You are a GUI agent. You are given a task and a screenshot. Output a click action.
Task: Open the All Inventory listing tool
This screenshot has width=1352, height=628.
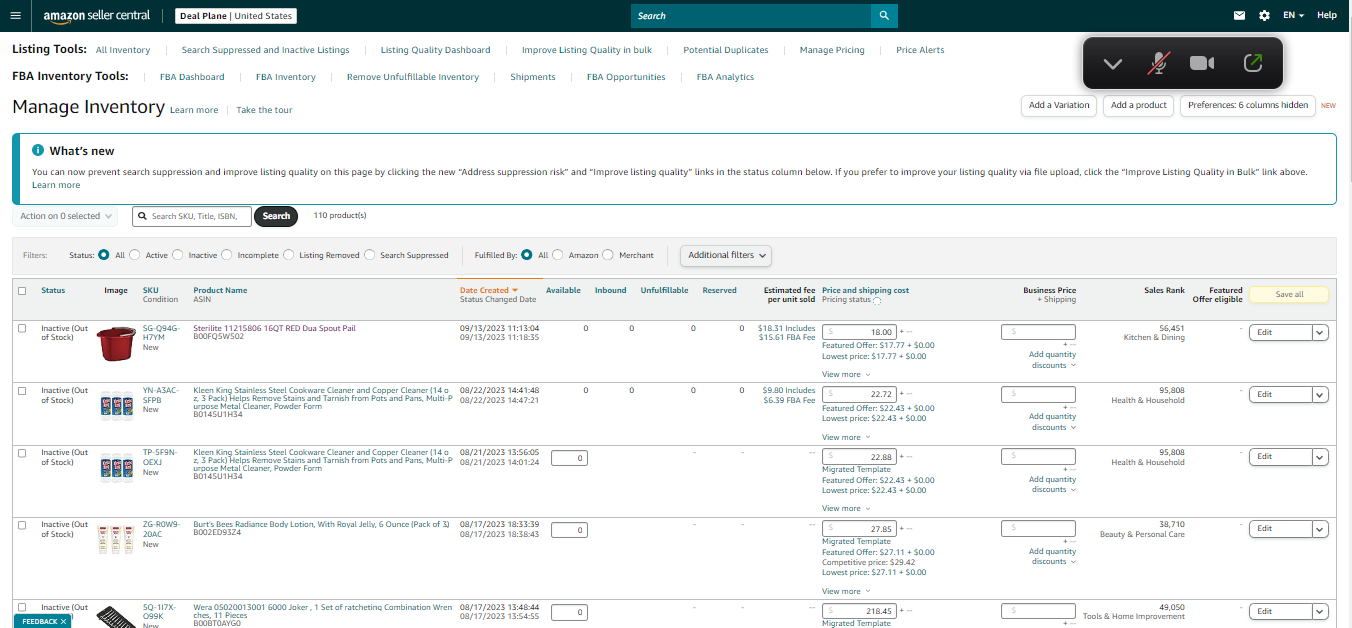[x=123, y=50]
